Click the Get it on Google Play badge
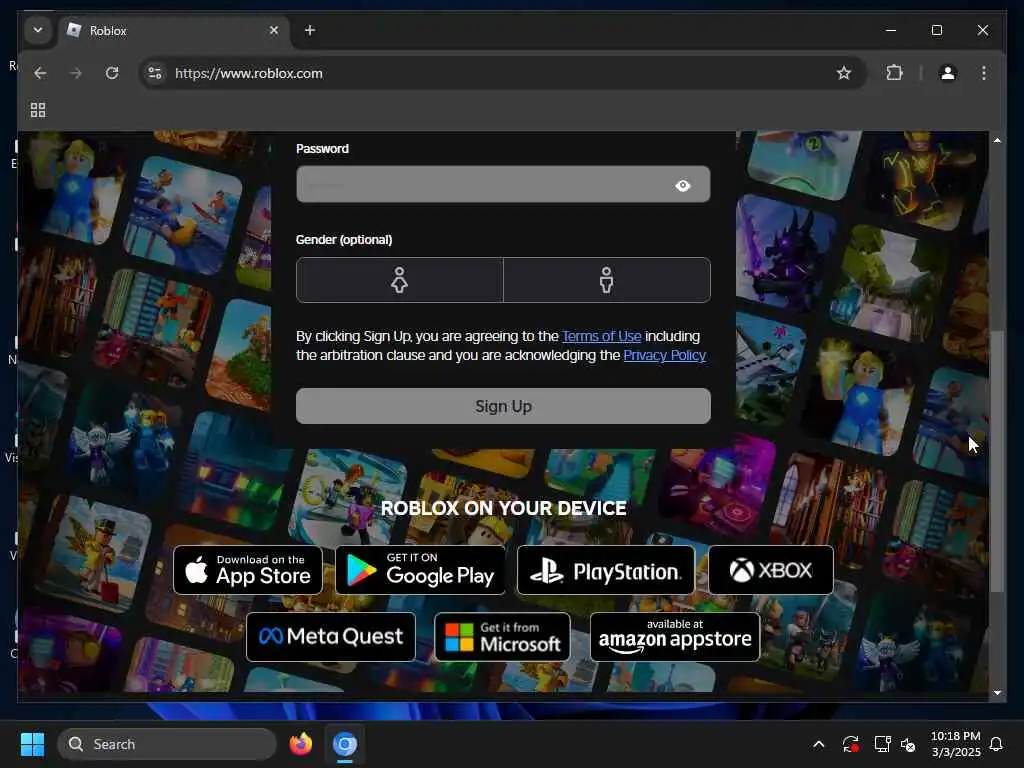The width and height of the screenshot is (1024, 768). point(420,570)
